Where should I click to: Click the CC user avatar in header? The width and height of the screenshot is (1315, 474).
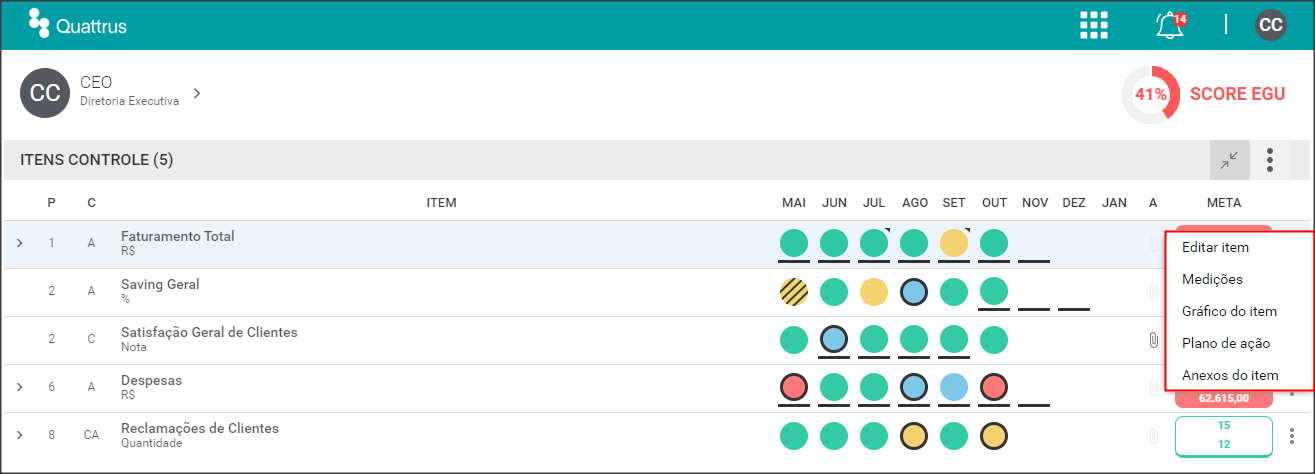tap(1271, 25)
